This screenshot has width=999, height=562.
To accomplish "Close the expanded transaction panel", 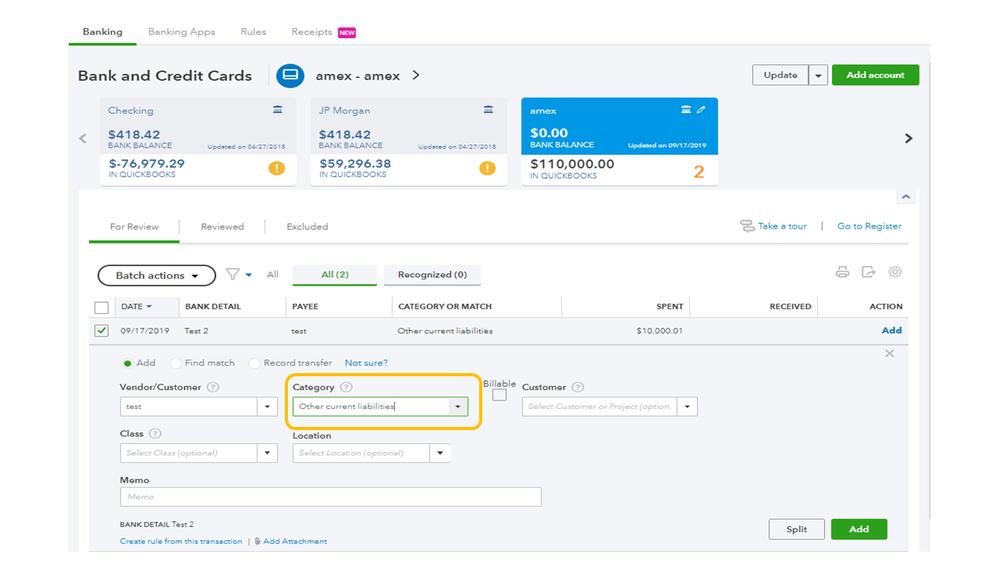I will (889, 354).
